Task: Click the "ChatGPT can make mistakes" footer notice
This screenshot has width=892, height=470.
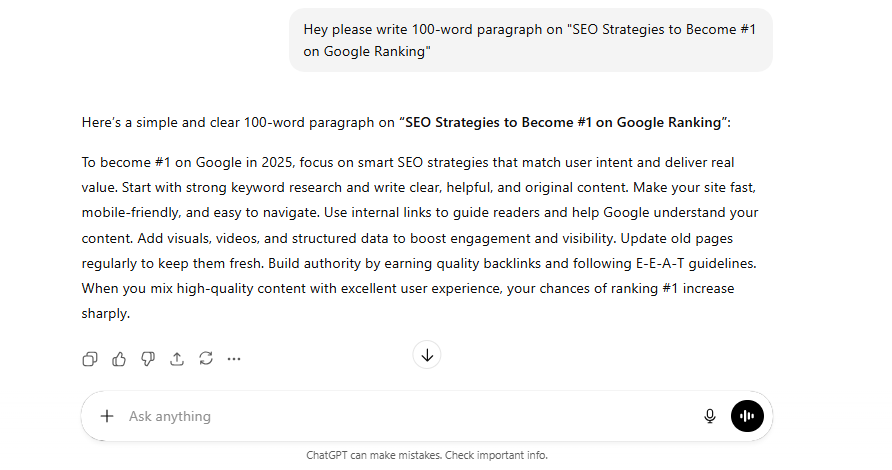Action: coord(427,455)
